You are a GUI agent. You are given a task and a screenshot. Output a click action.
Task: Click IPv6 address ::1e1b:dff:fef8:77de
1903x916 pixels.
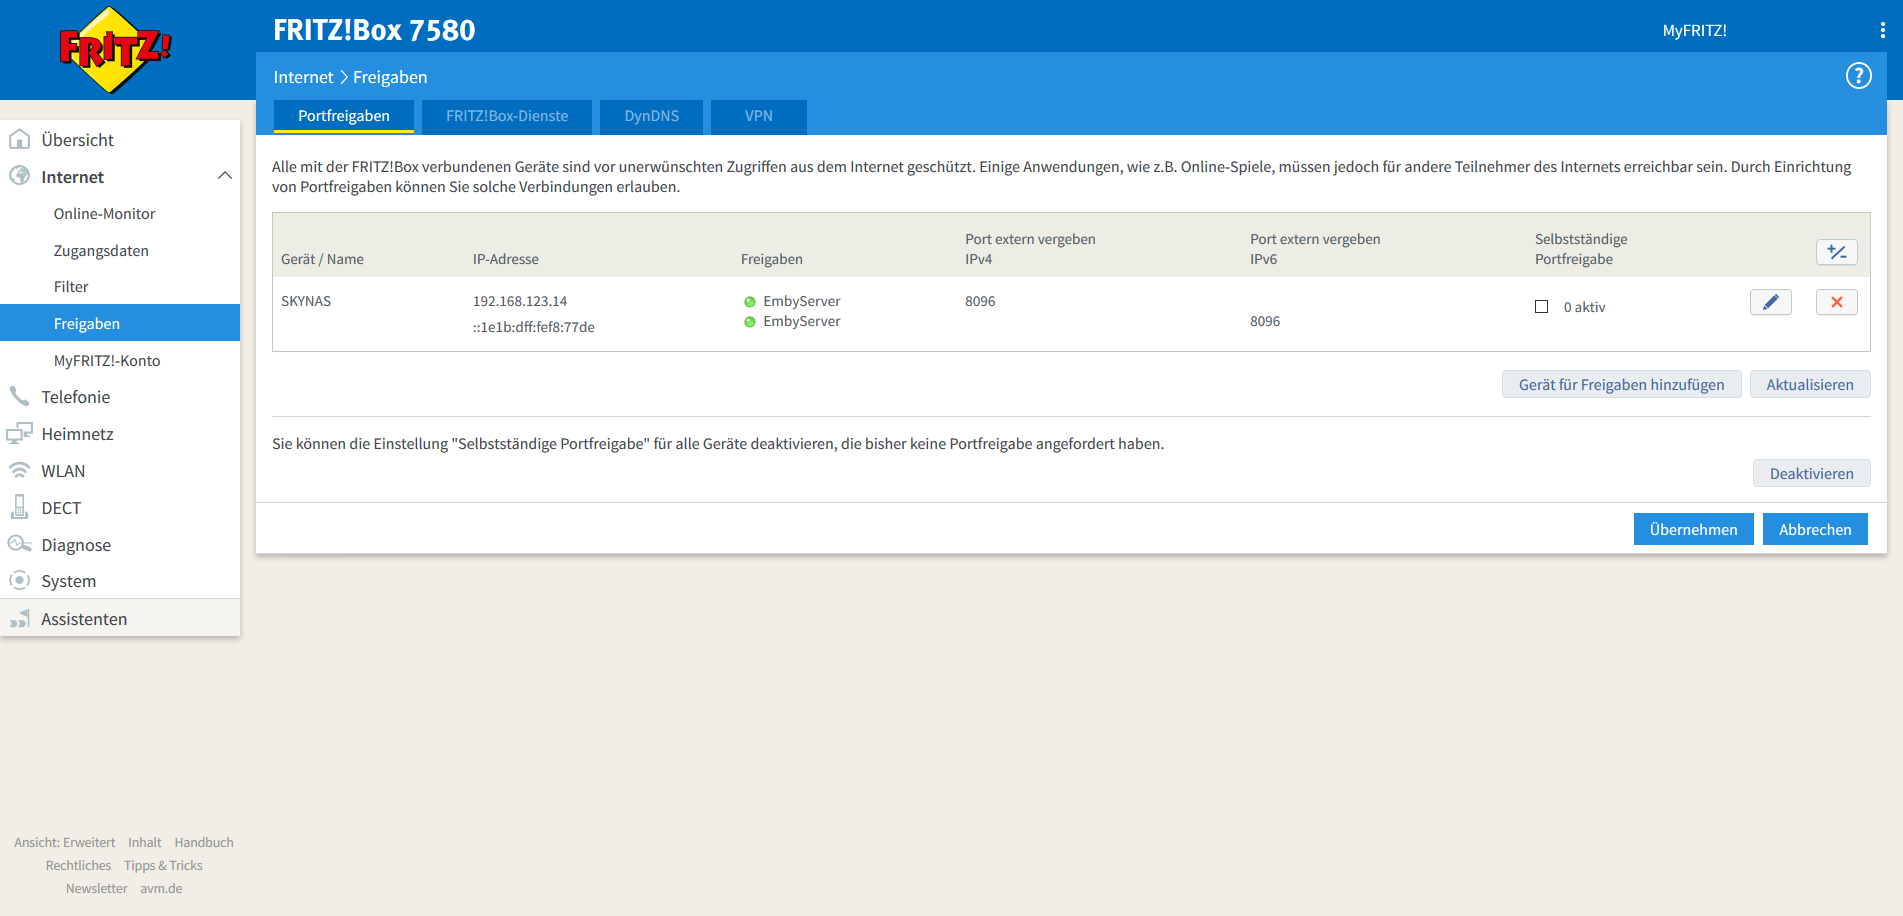click(x=534, y=327)
